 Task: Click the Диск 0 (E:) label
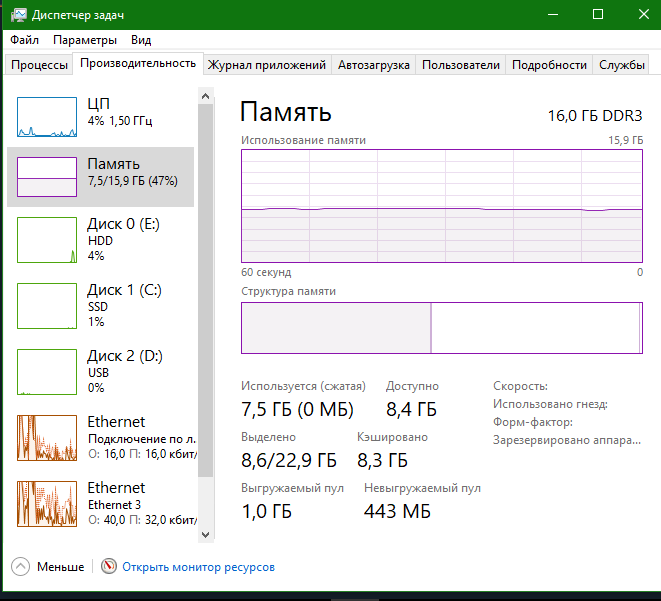point(124,224)
